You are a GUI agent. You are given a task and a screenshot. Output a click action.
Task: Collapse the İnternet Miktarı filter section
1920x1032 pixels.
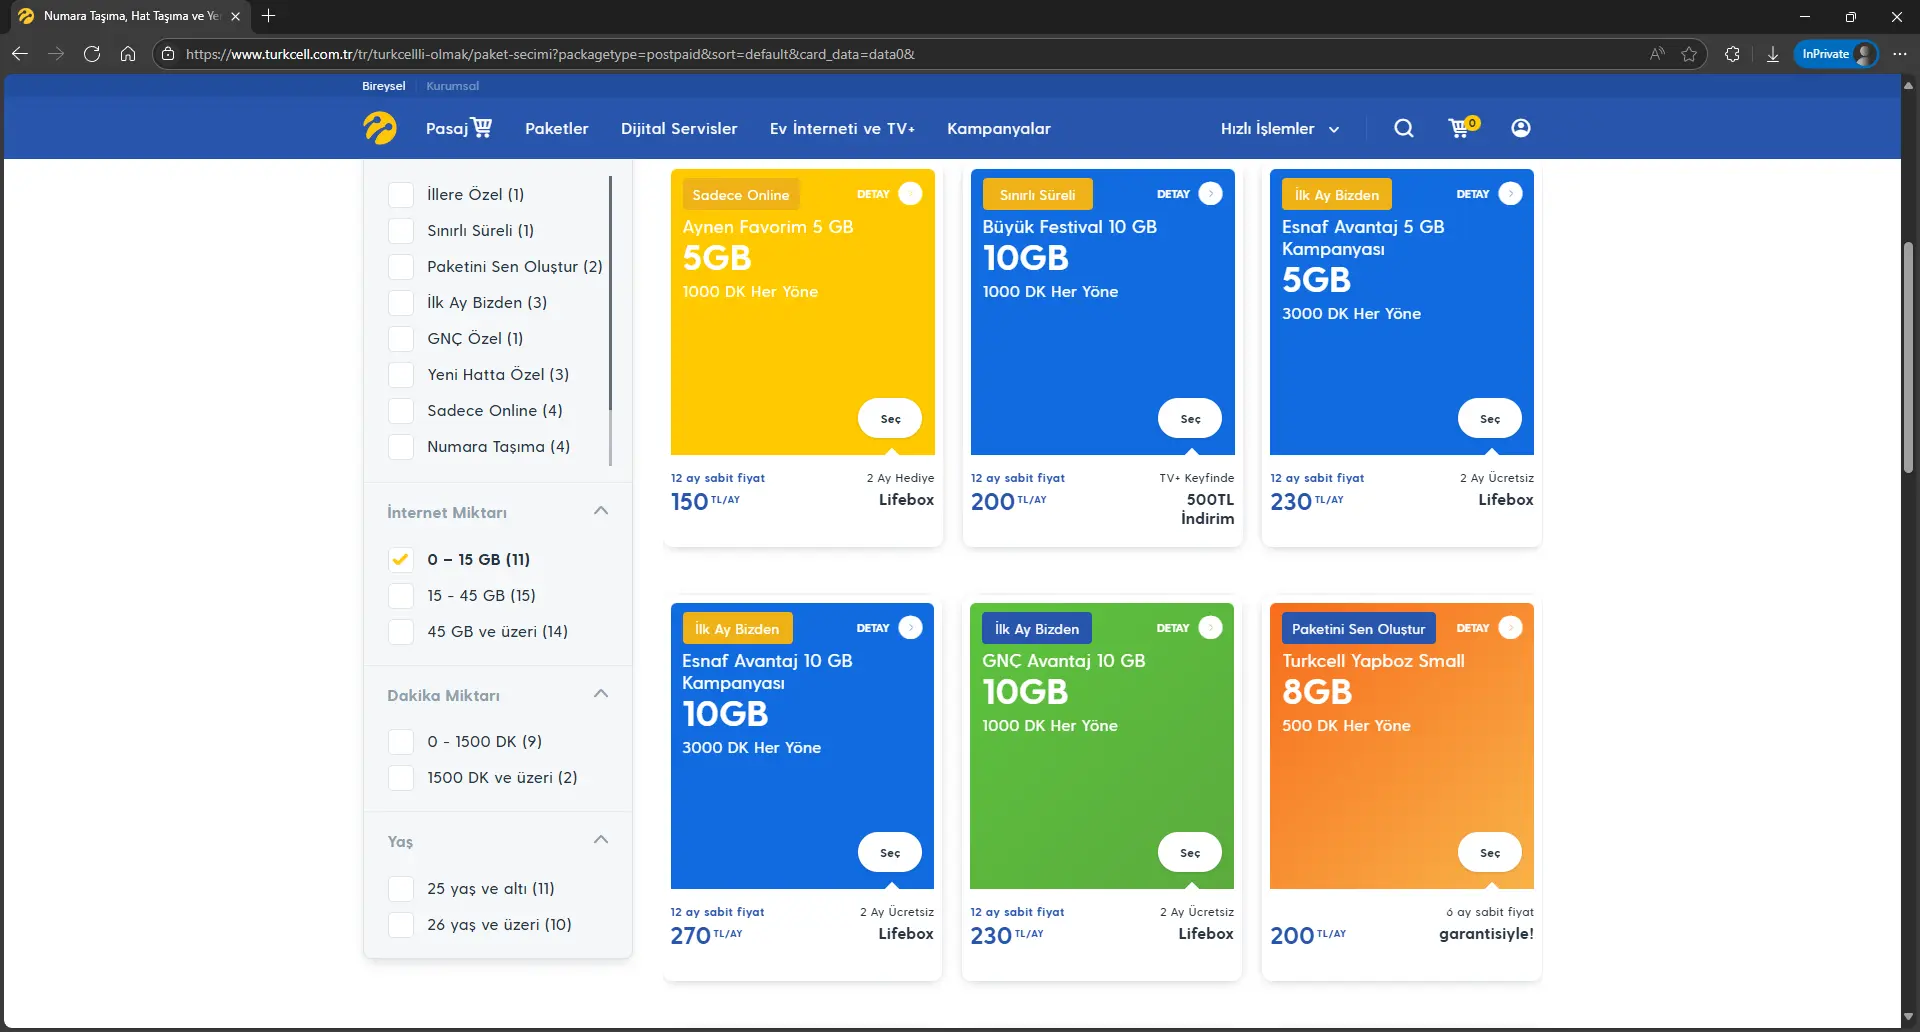(x=601, y=511)
